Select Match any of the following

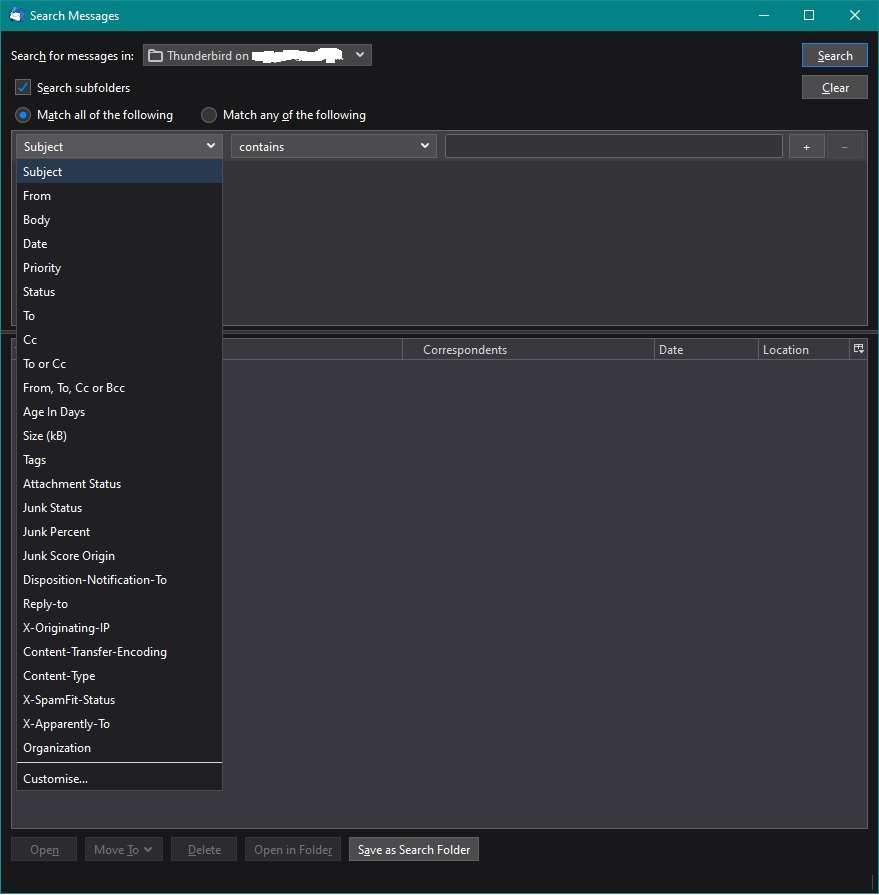pyautogui.click(x=209, y=115)
